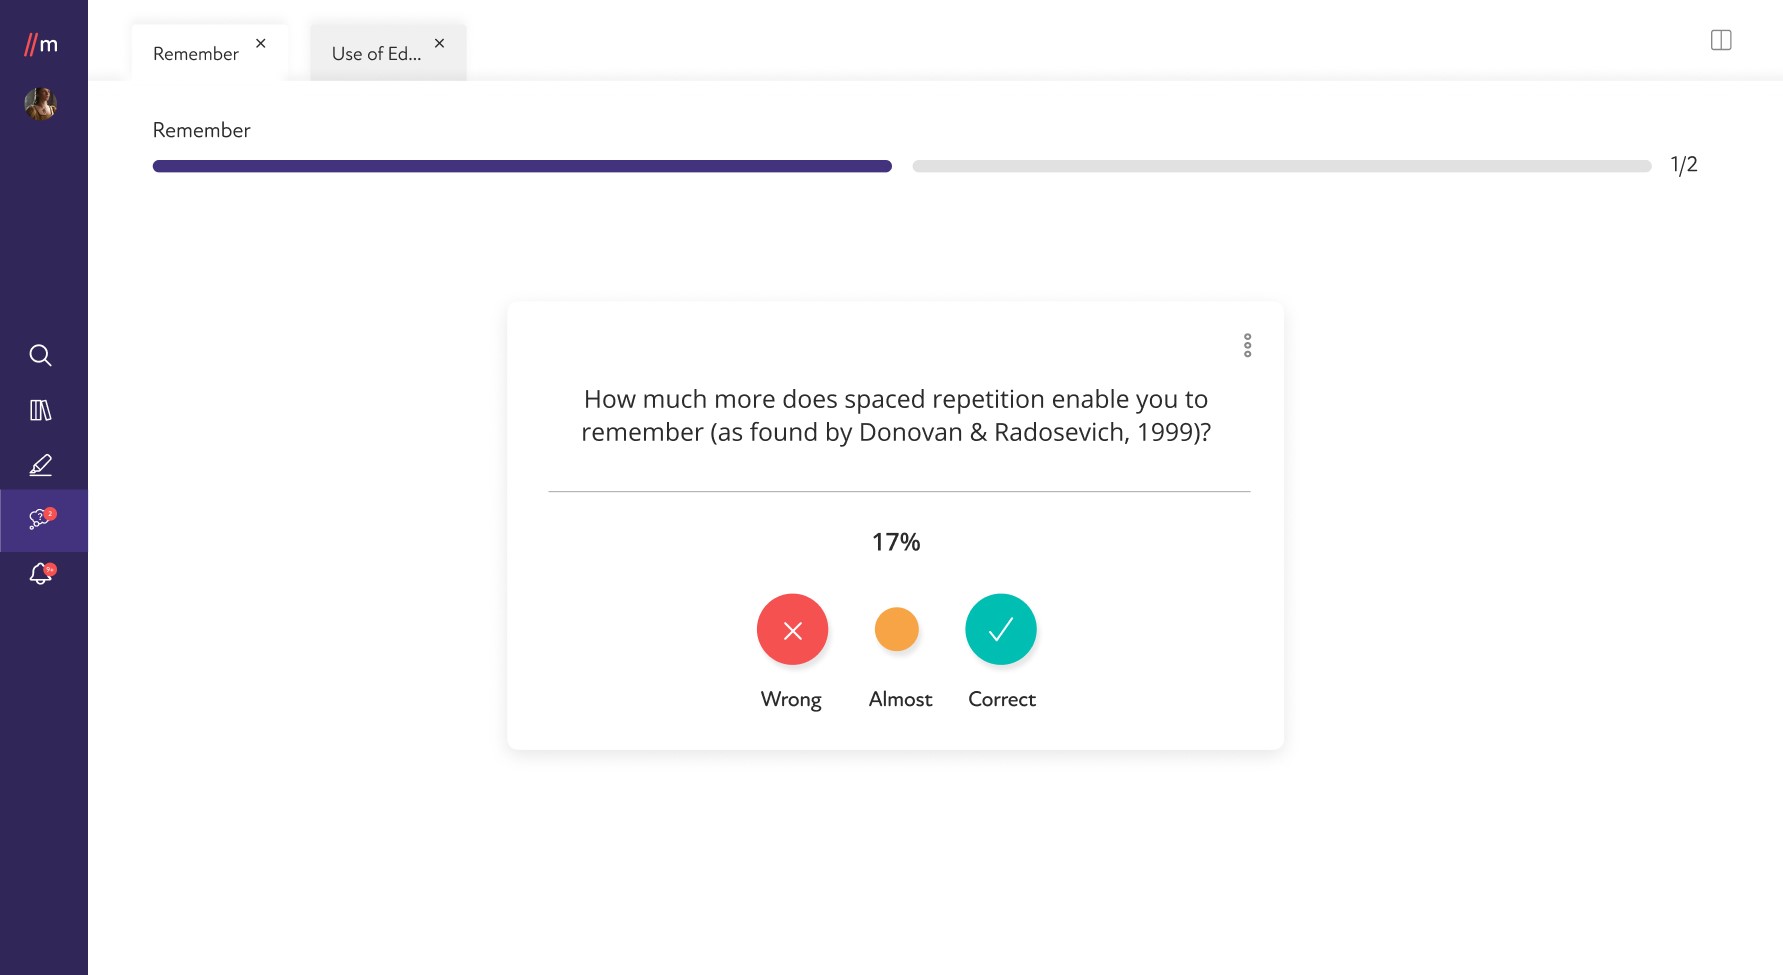Click the app logo at top of sidebar
The height and width of the screenshot is (975, 1783).
click(x=41, y=44)
